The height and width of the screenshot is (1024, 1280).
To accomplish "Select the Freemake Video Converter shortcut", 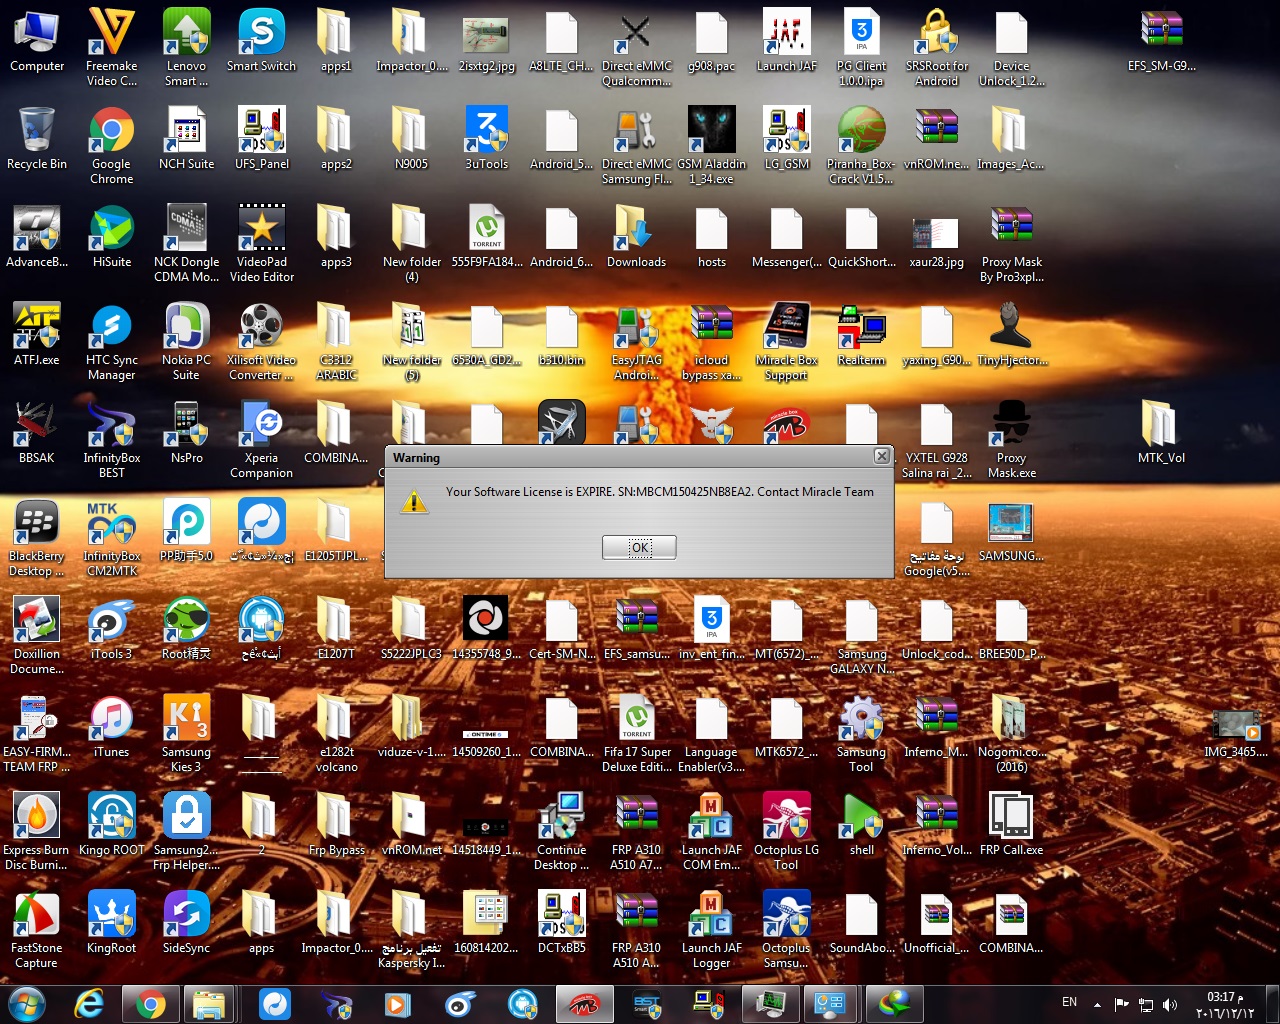I will coord(112,48).
